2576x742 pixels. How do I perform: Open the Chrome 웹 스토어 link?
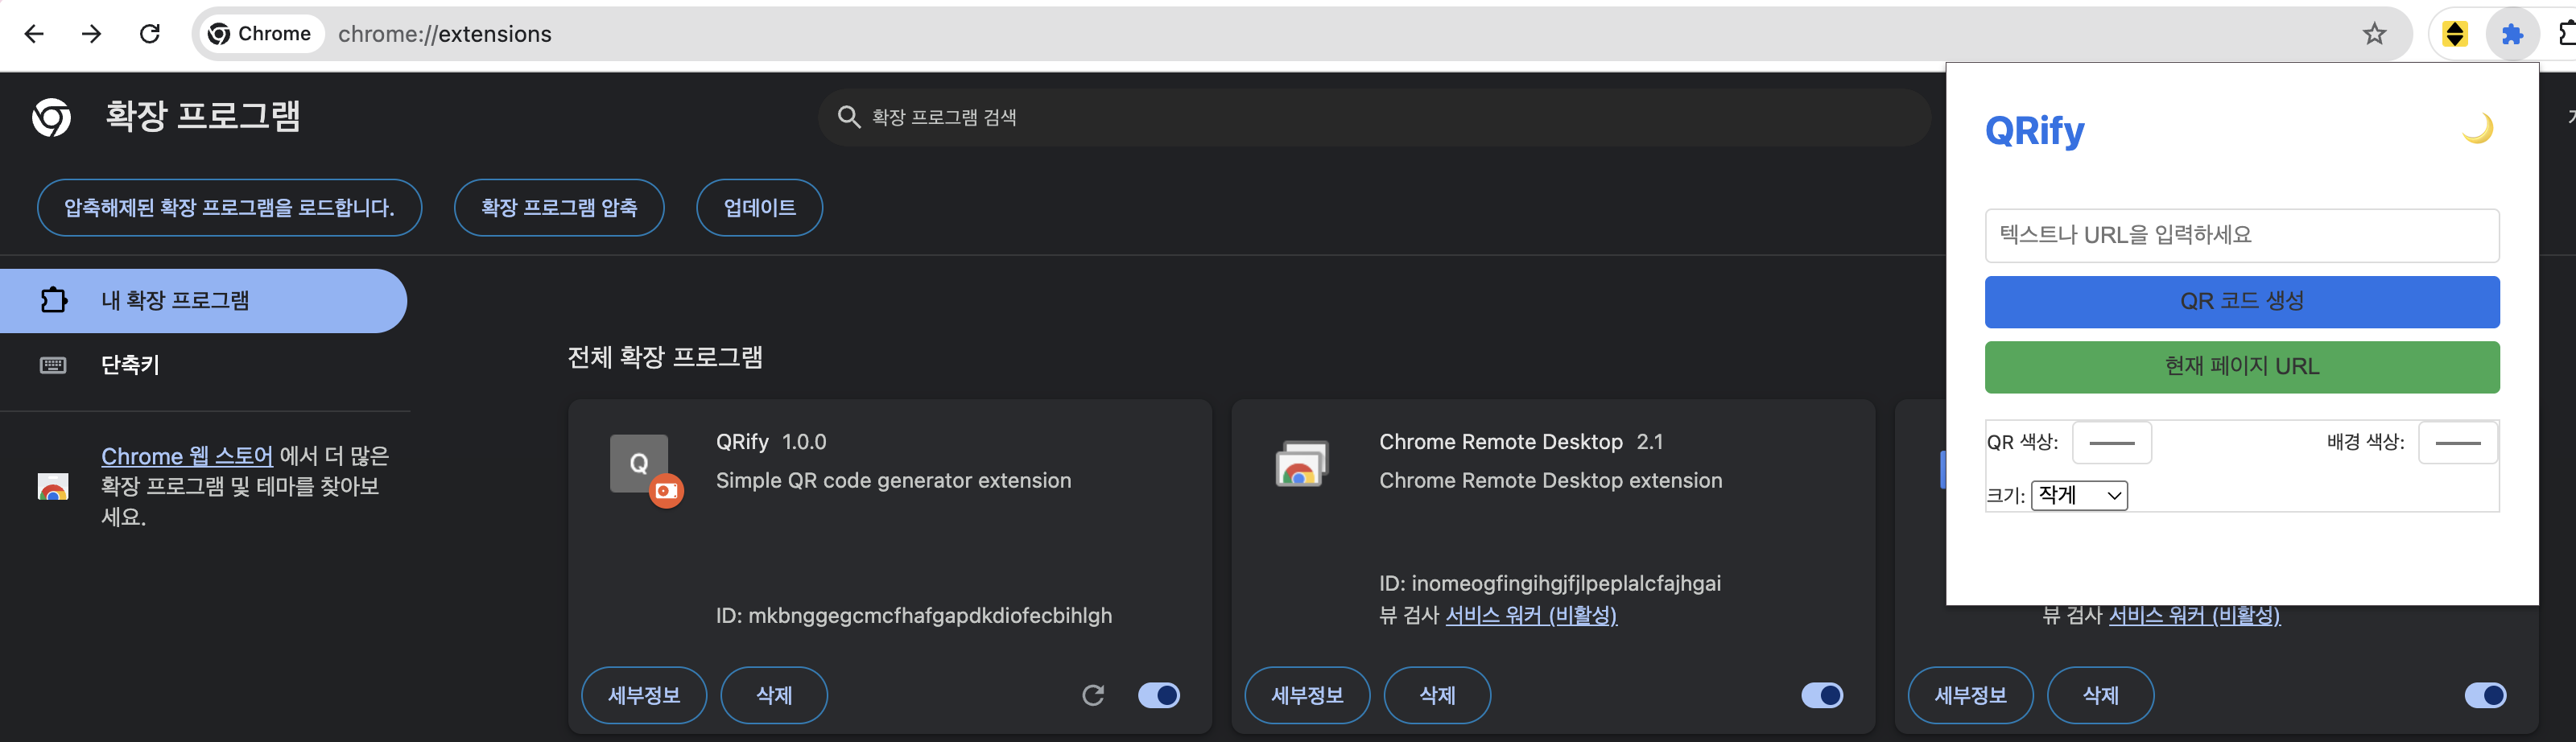pyautogui.click(x=187, y=456)
